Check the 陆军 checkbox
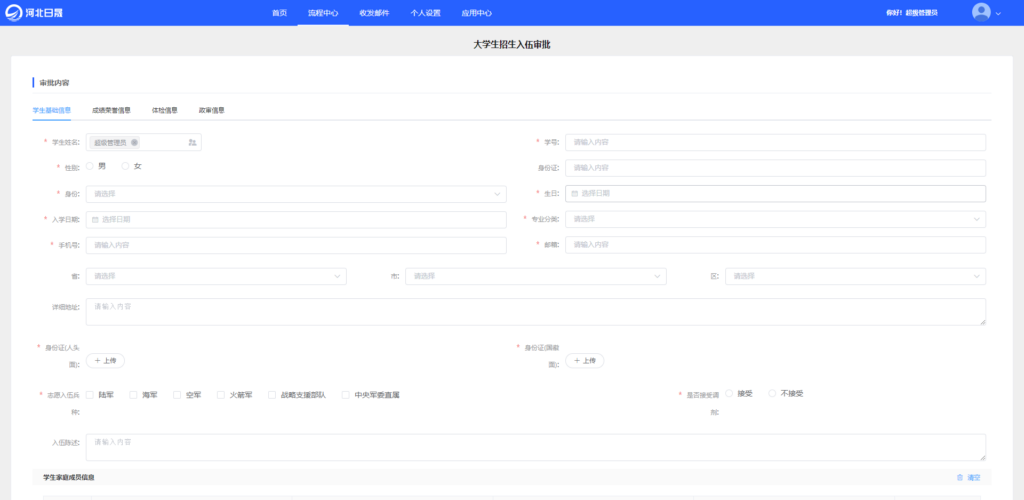The width and height of the screenshot is (1024, 500). (90, 395)
